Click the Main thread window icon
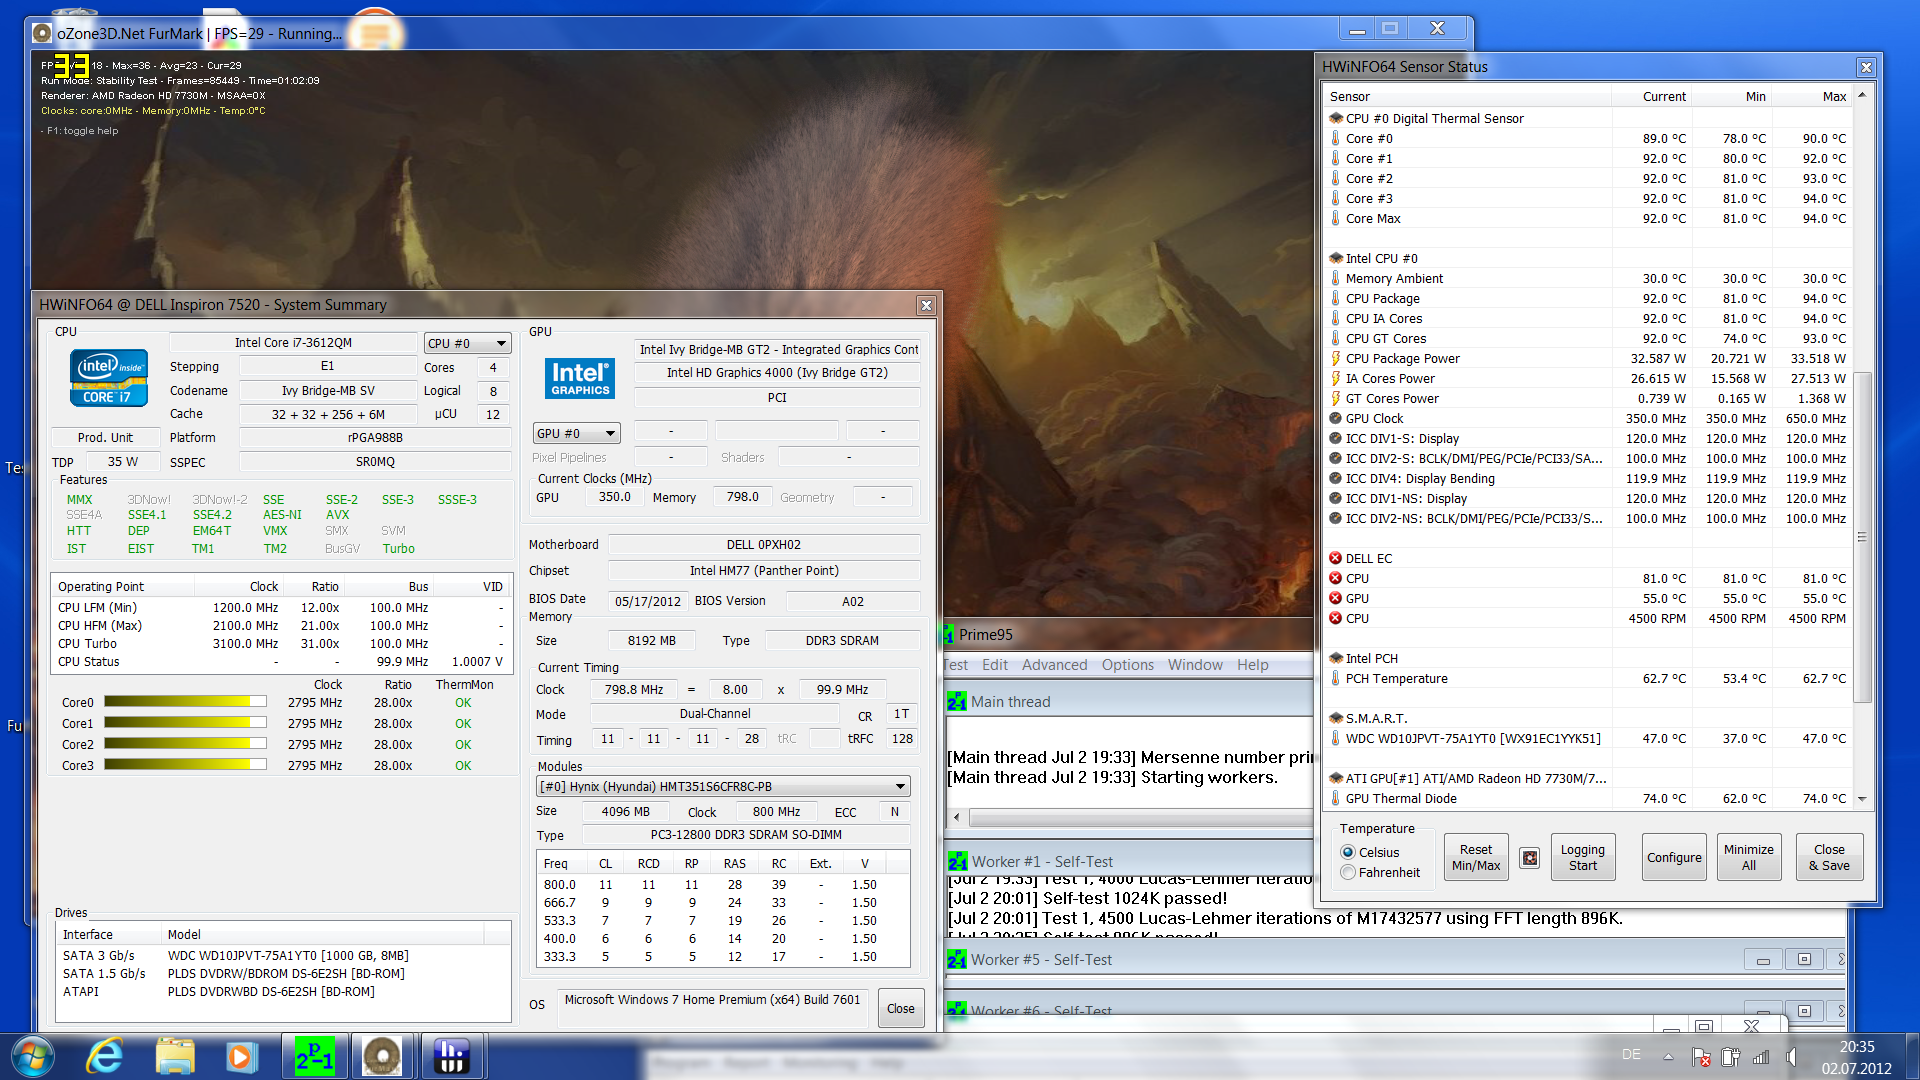This screenshot has width=1920, height=1080. (957, 701)
